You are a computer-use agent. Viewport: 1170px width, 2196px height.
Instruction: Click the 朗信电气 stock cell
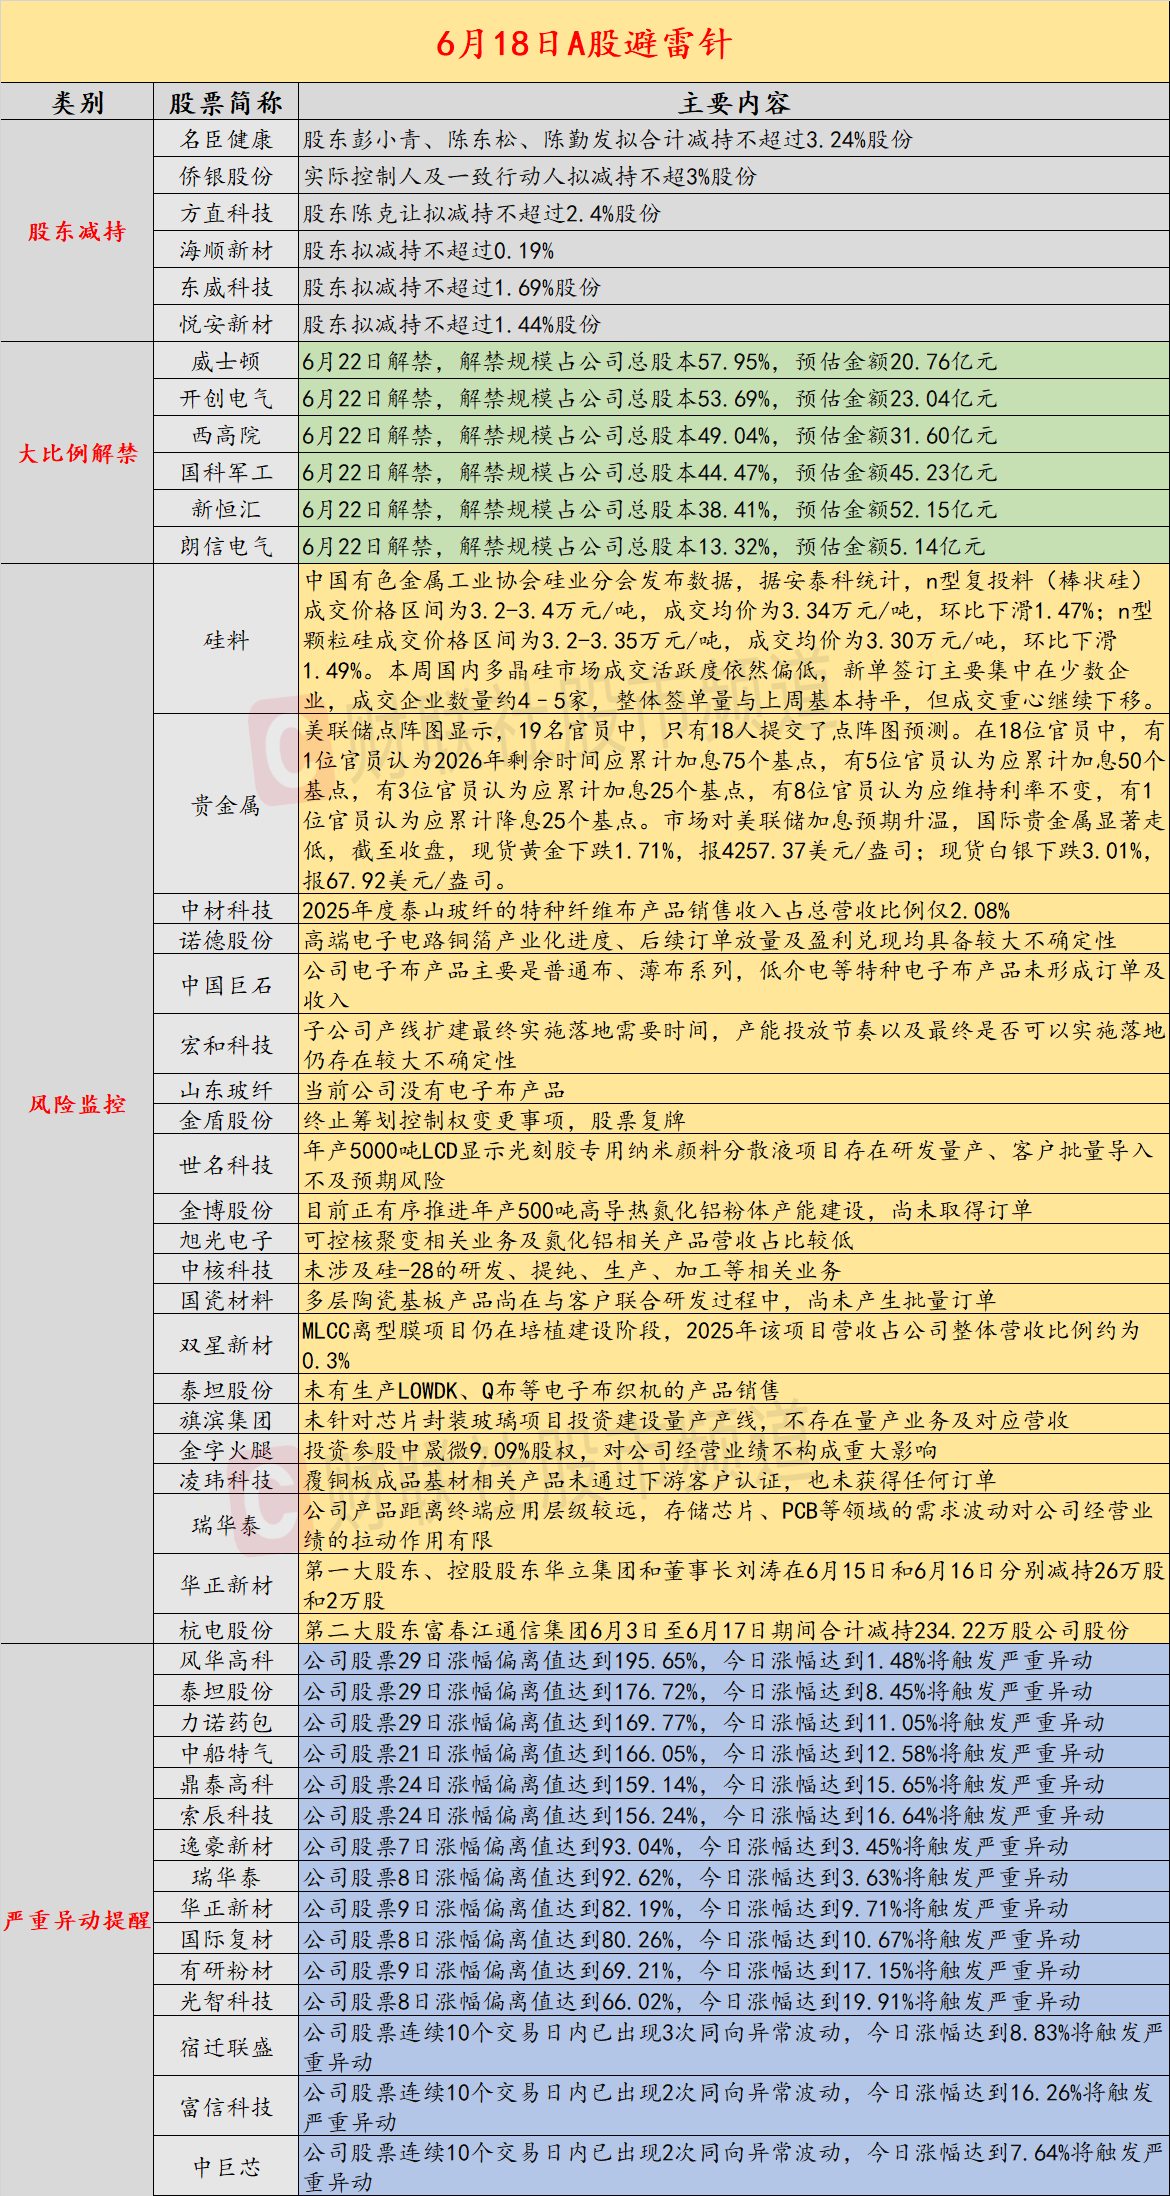pos(226,546)
